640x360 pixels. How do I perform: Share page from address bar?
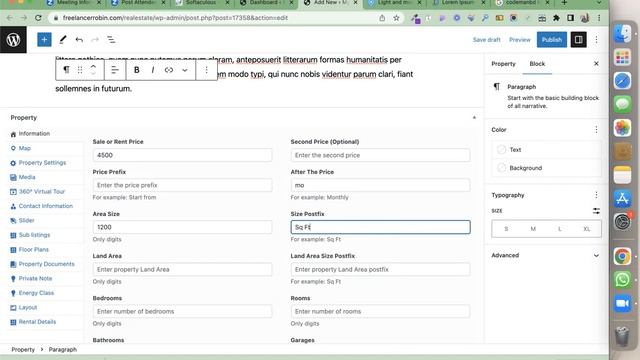(x=382, y=18)
